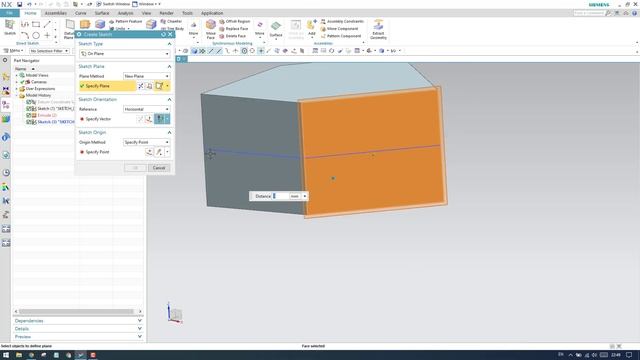Click the Extract Geometry tool
Viewport: 640px width, 360px height.
(378, 29)
